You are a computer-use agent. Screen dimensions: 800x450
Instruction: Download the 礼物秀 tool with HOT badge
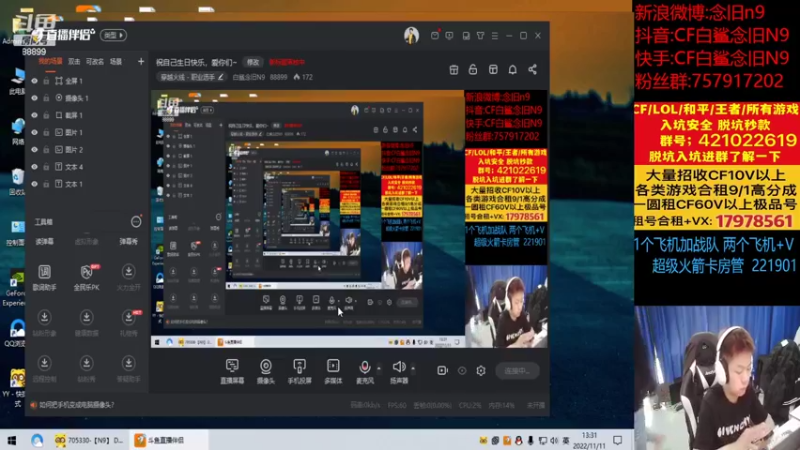(129, 323)
